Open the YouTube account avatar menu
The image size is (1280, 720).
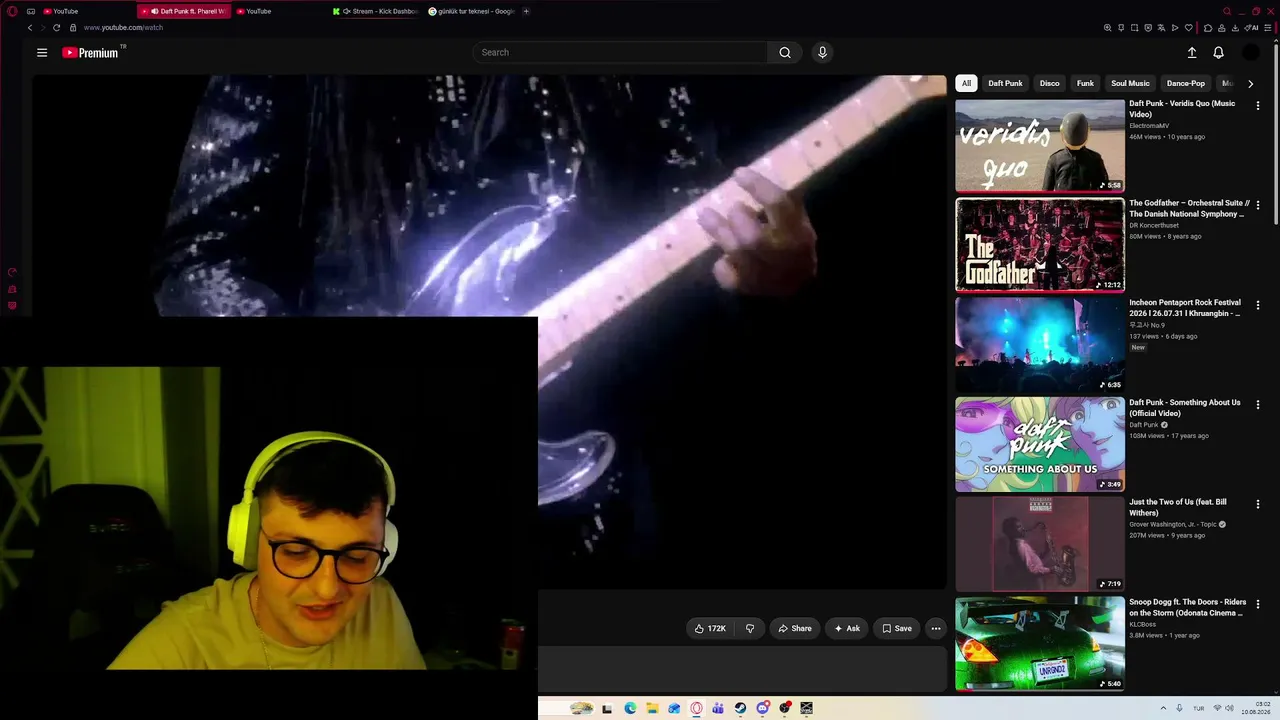tap(1250, 53)
